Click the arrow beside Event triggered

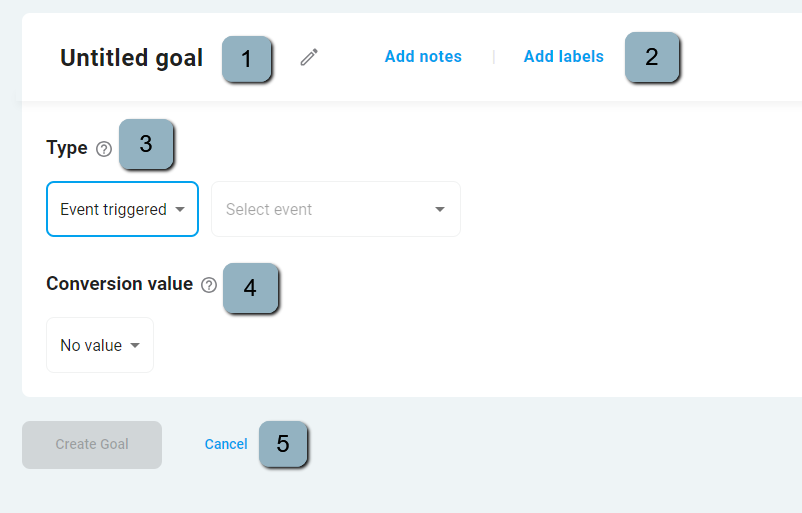(x=180, y=209)
